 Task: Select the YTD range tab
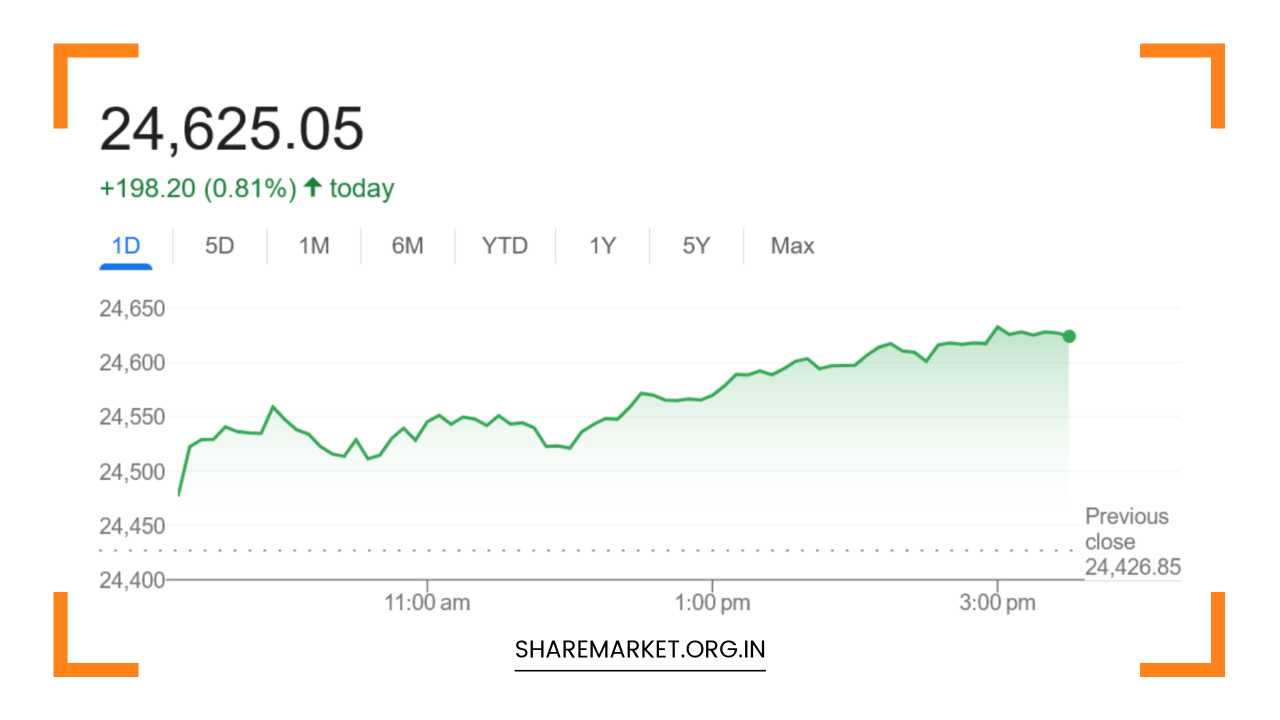tap(504, 245)
